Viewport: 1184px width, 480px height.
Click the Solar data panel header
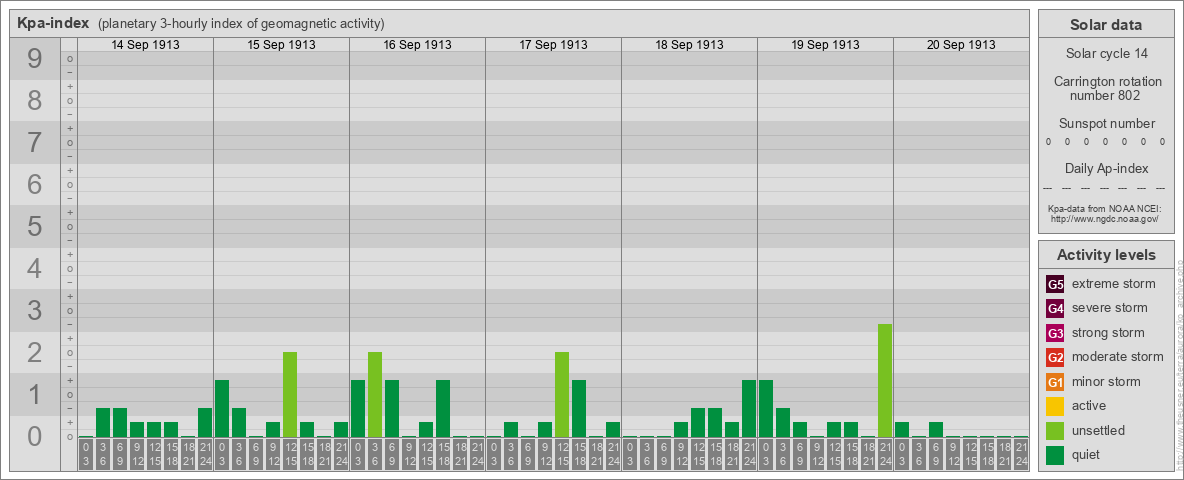click(1106, 25)
